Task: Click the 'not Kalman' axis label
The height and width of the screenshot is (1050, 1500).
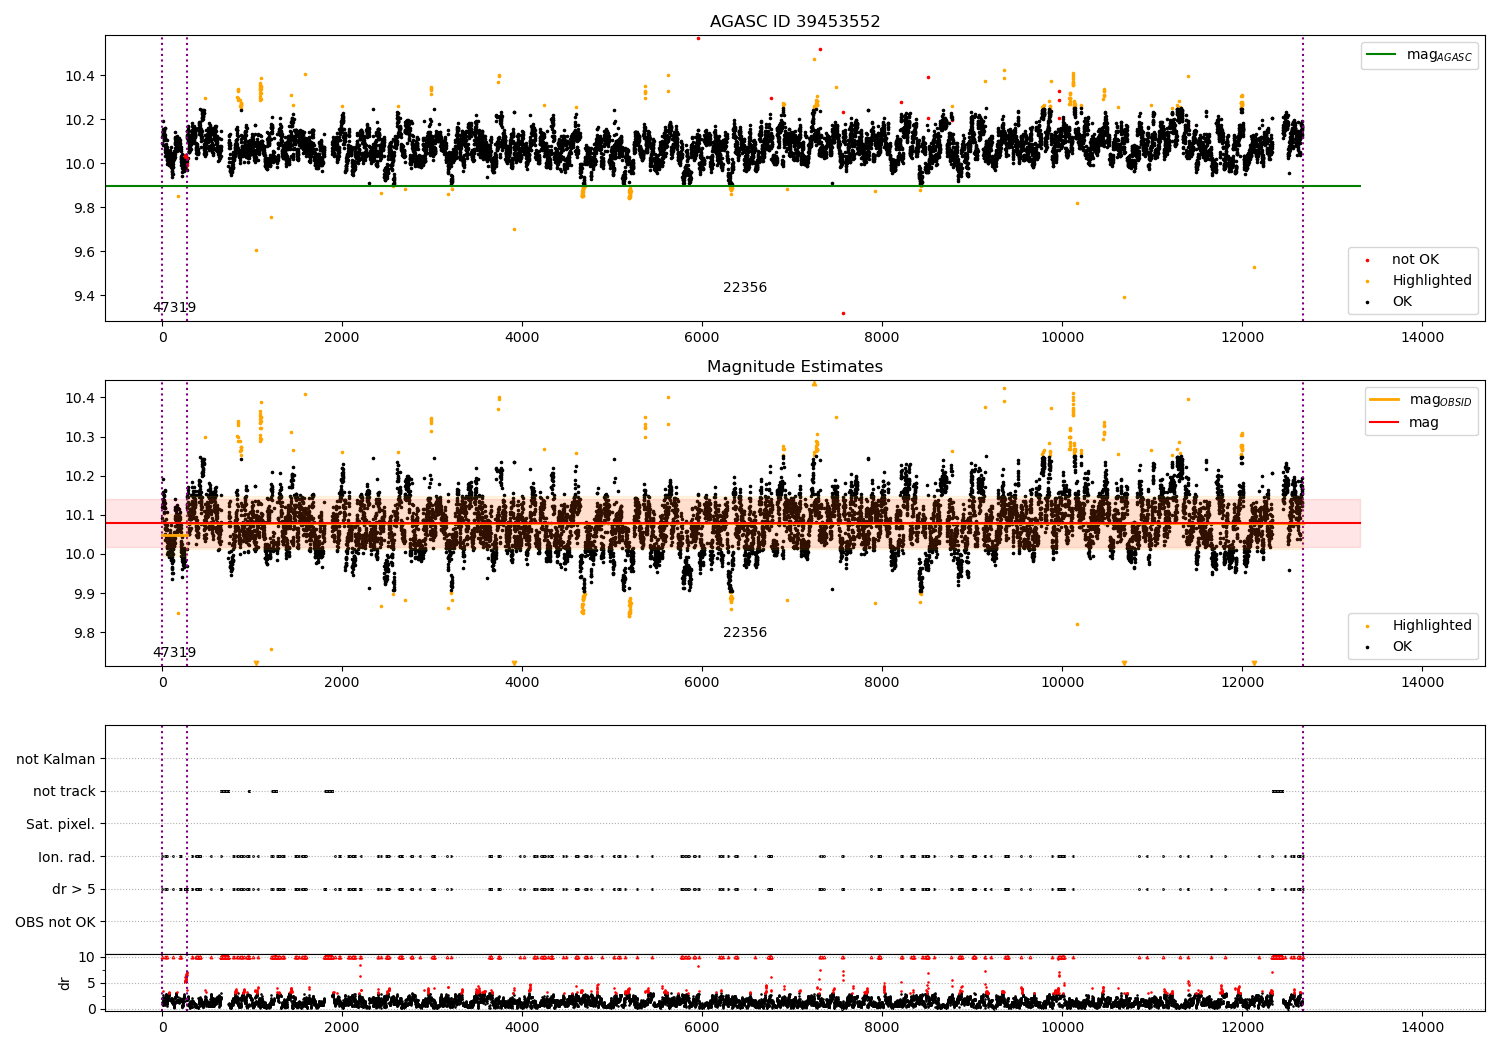Action: coord(56,759)
